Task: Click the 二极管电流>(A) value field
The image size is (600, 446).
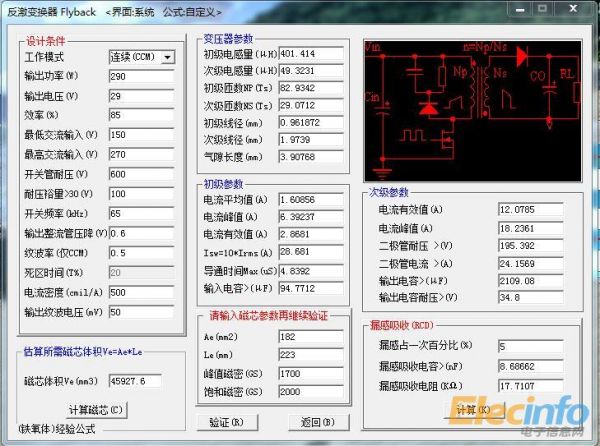Action: pyautogui.click(x=531, y=264)
